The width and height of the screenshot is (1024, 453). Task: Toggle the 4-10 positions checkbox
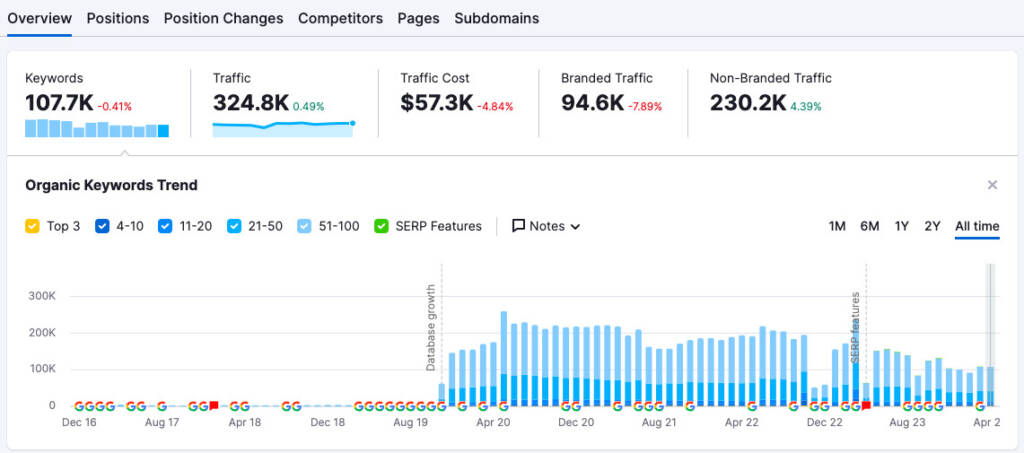click(102, 226)
